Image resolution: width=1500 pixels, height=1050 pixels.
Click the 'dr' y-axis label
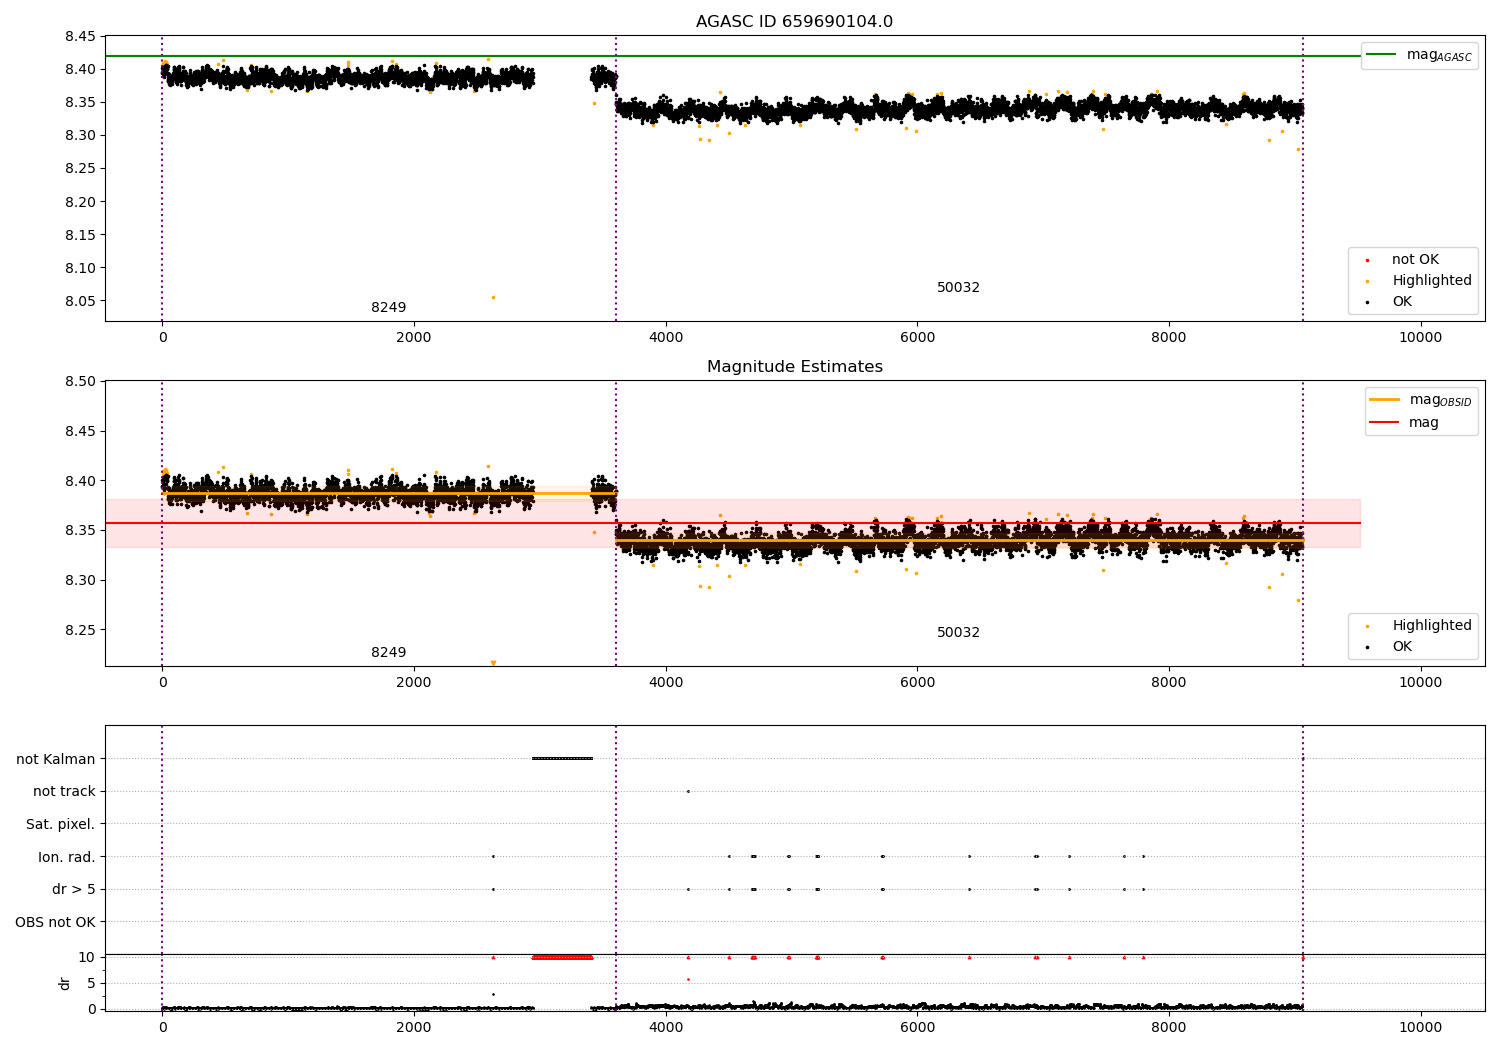tap(65, 983)
